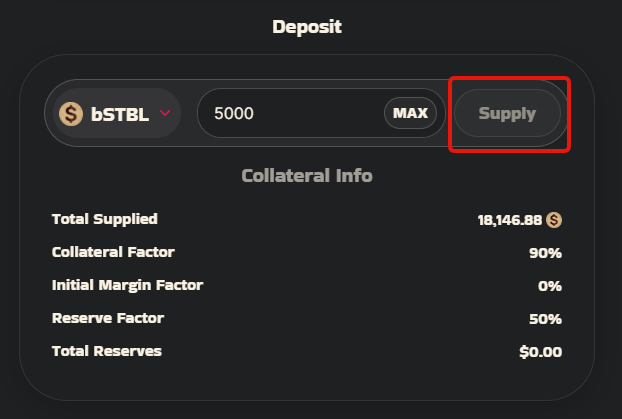Click the bSTBL token name text

pyautogui.click(x=120, y=114)
